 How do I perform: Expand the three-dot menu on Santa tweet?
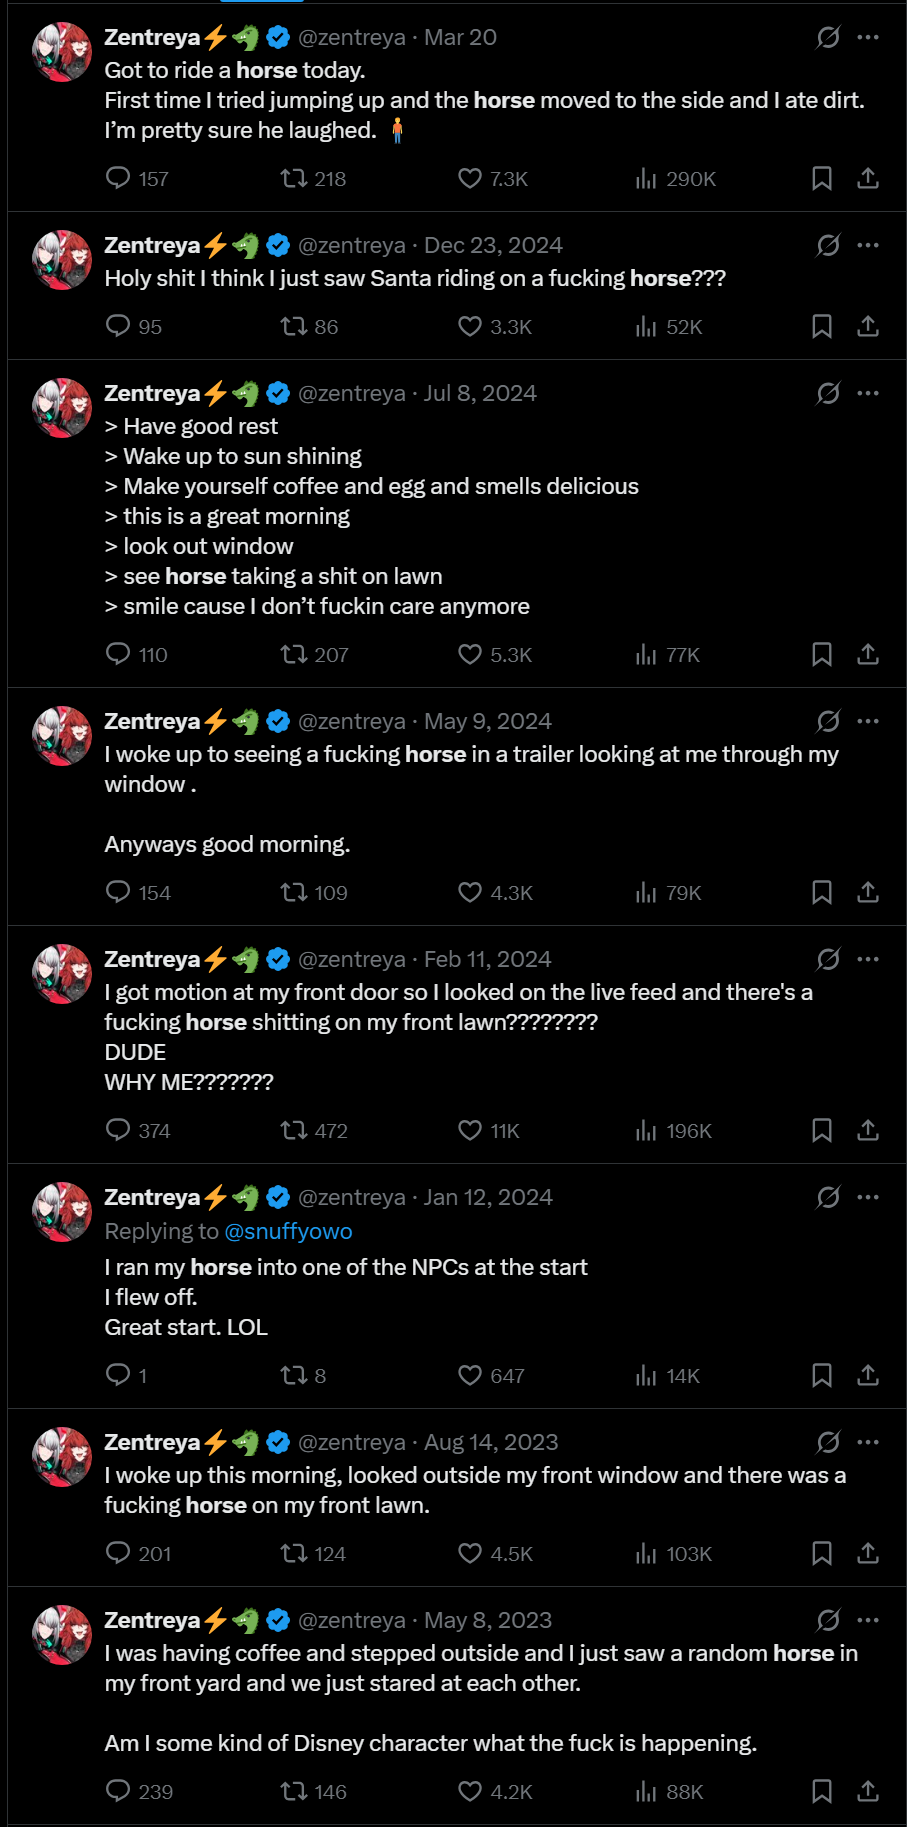click(x=868, y=245)
